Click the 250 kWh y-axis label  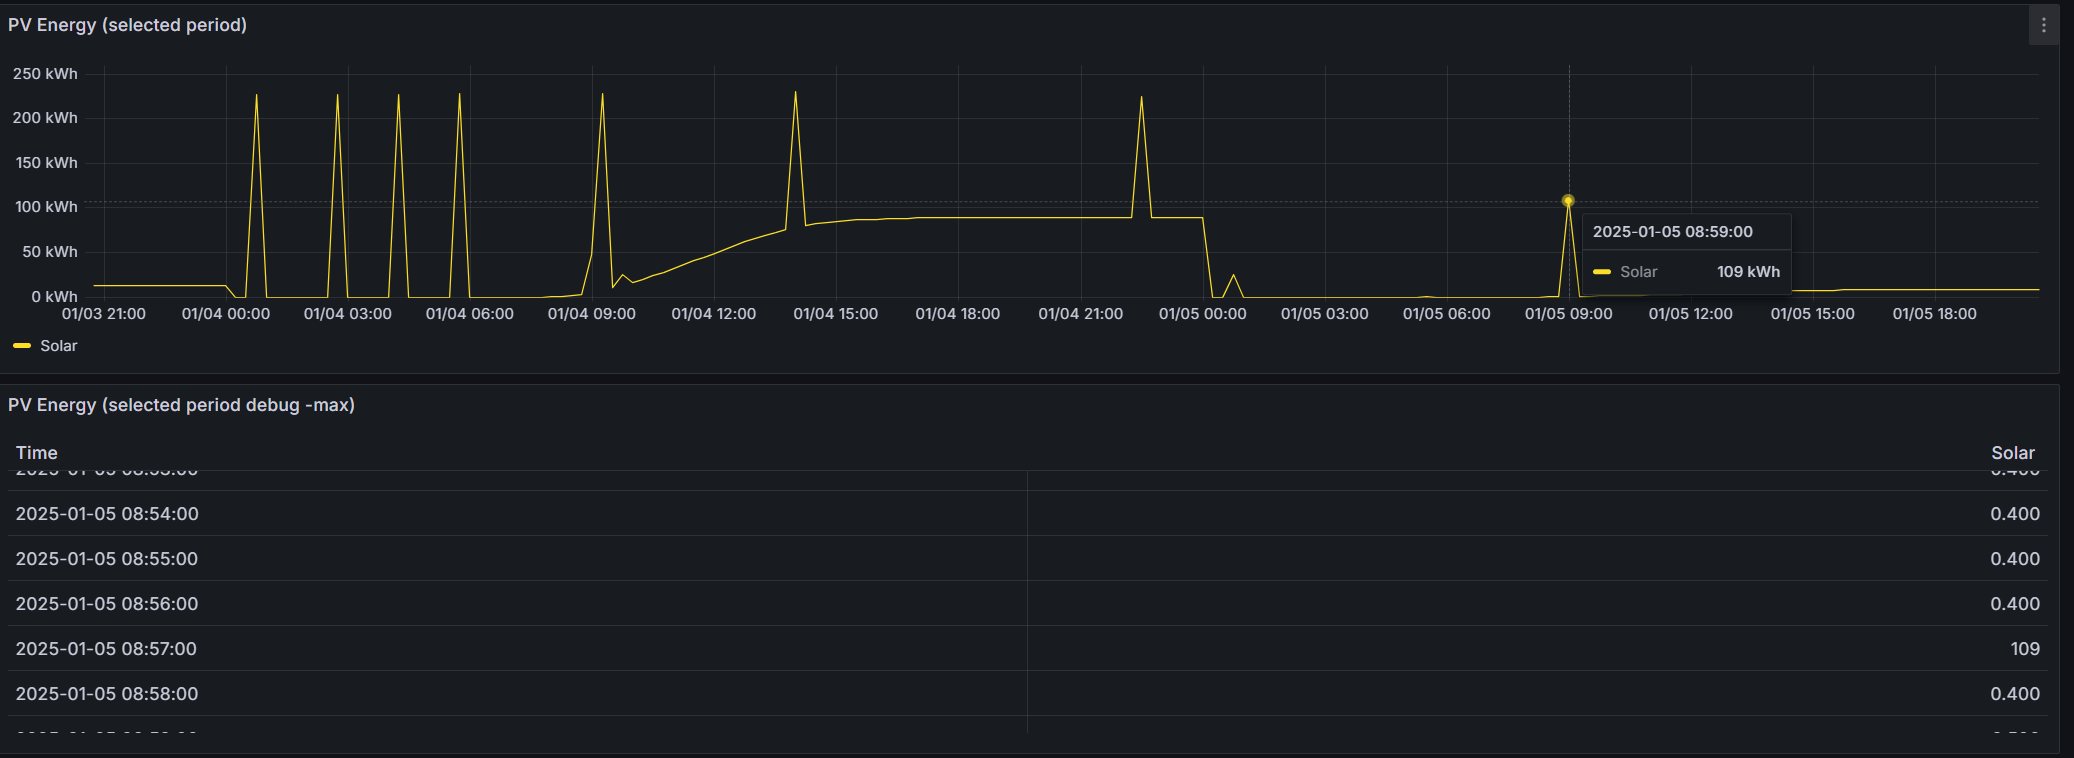(x=45, y=74)
